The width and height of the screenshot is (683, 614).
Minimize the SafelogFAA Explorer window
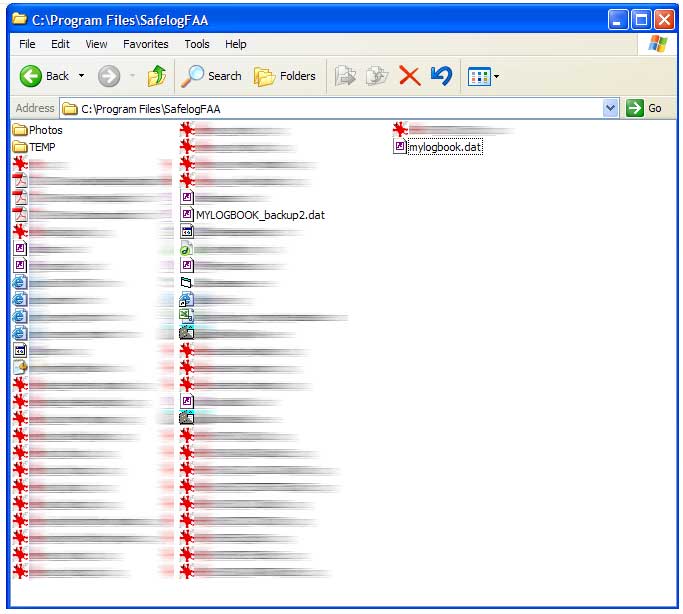point(618,20)
